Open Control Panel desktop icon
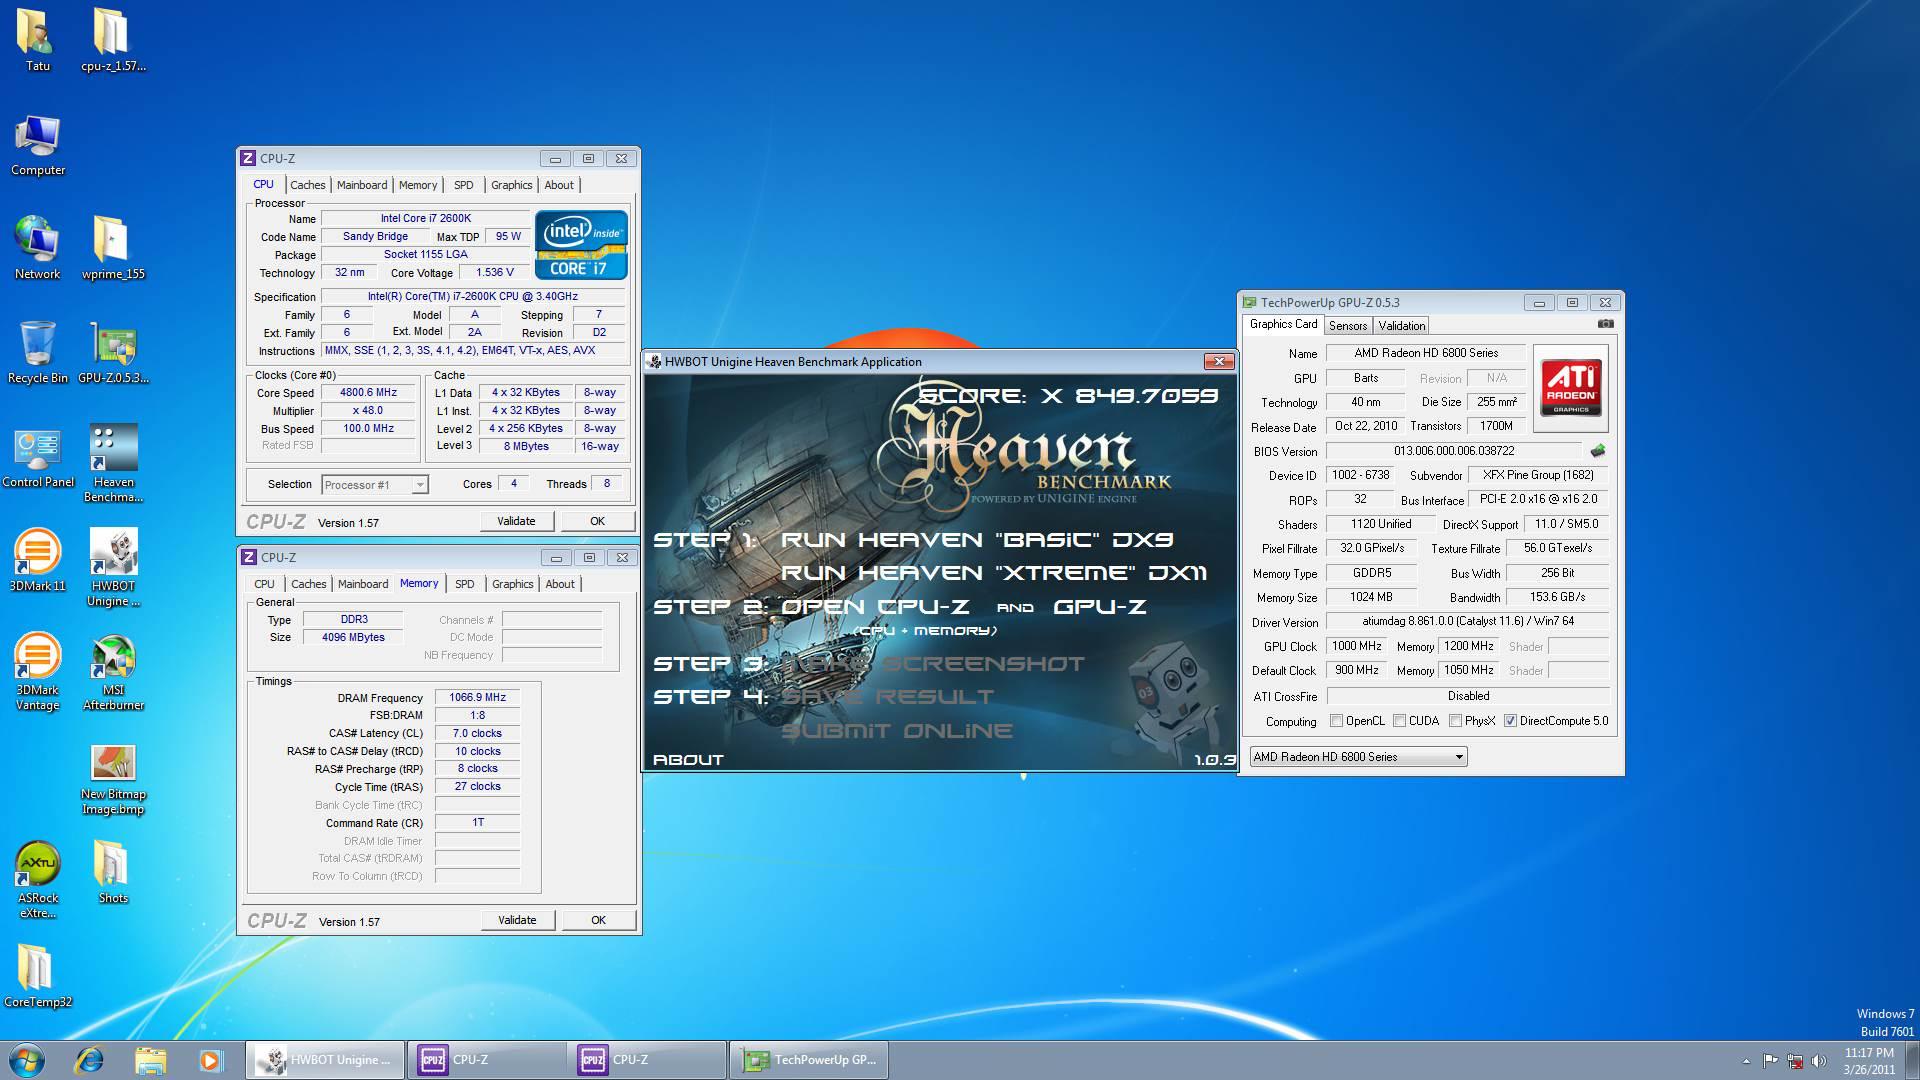1920x1080 pixels. (x=38, y=456)
